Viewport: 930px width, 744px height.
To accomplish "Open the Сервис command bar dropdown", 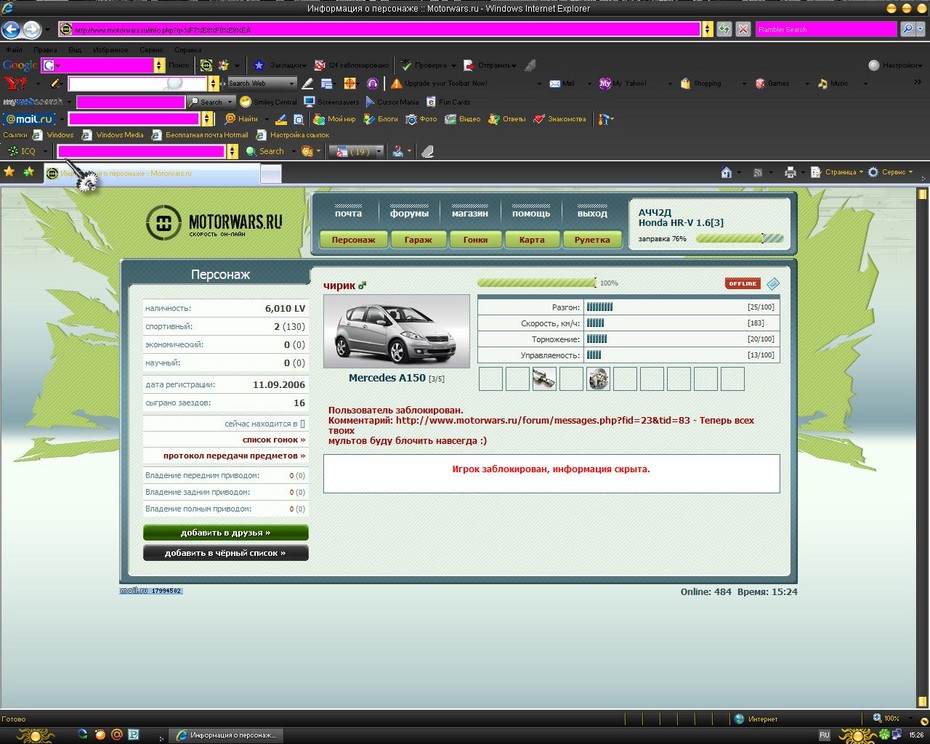I will 890,172.
